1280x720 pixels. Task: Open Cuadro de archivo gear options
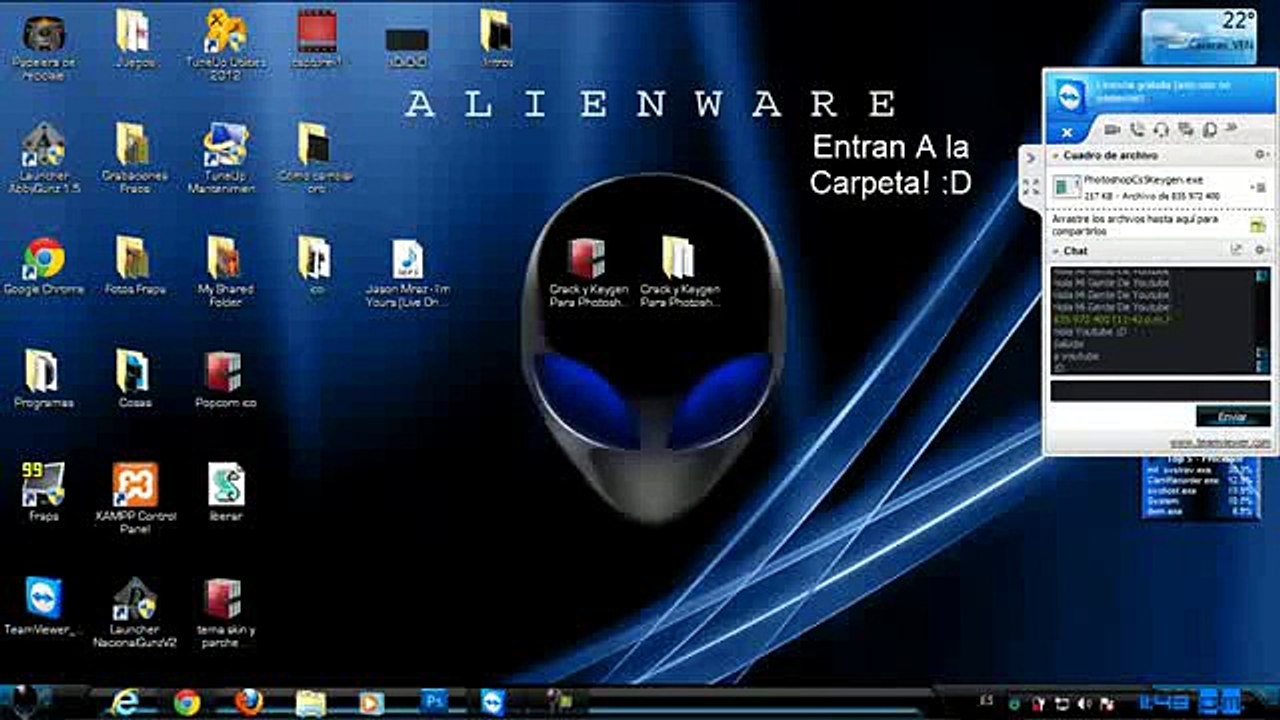(x=1261, y=155)
